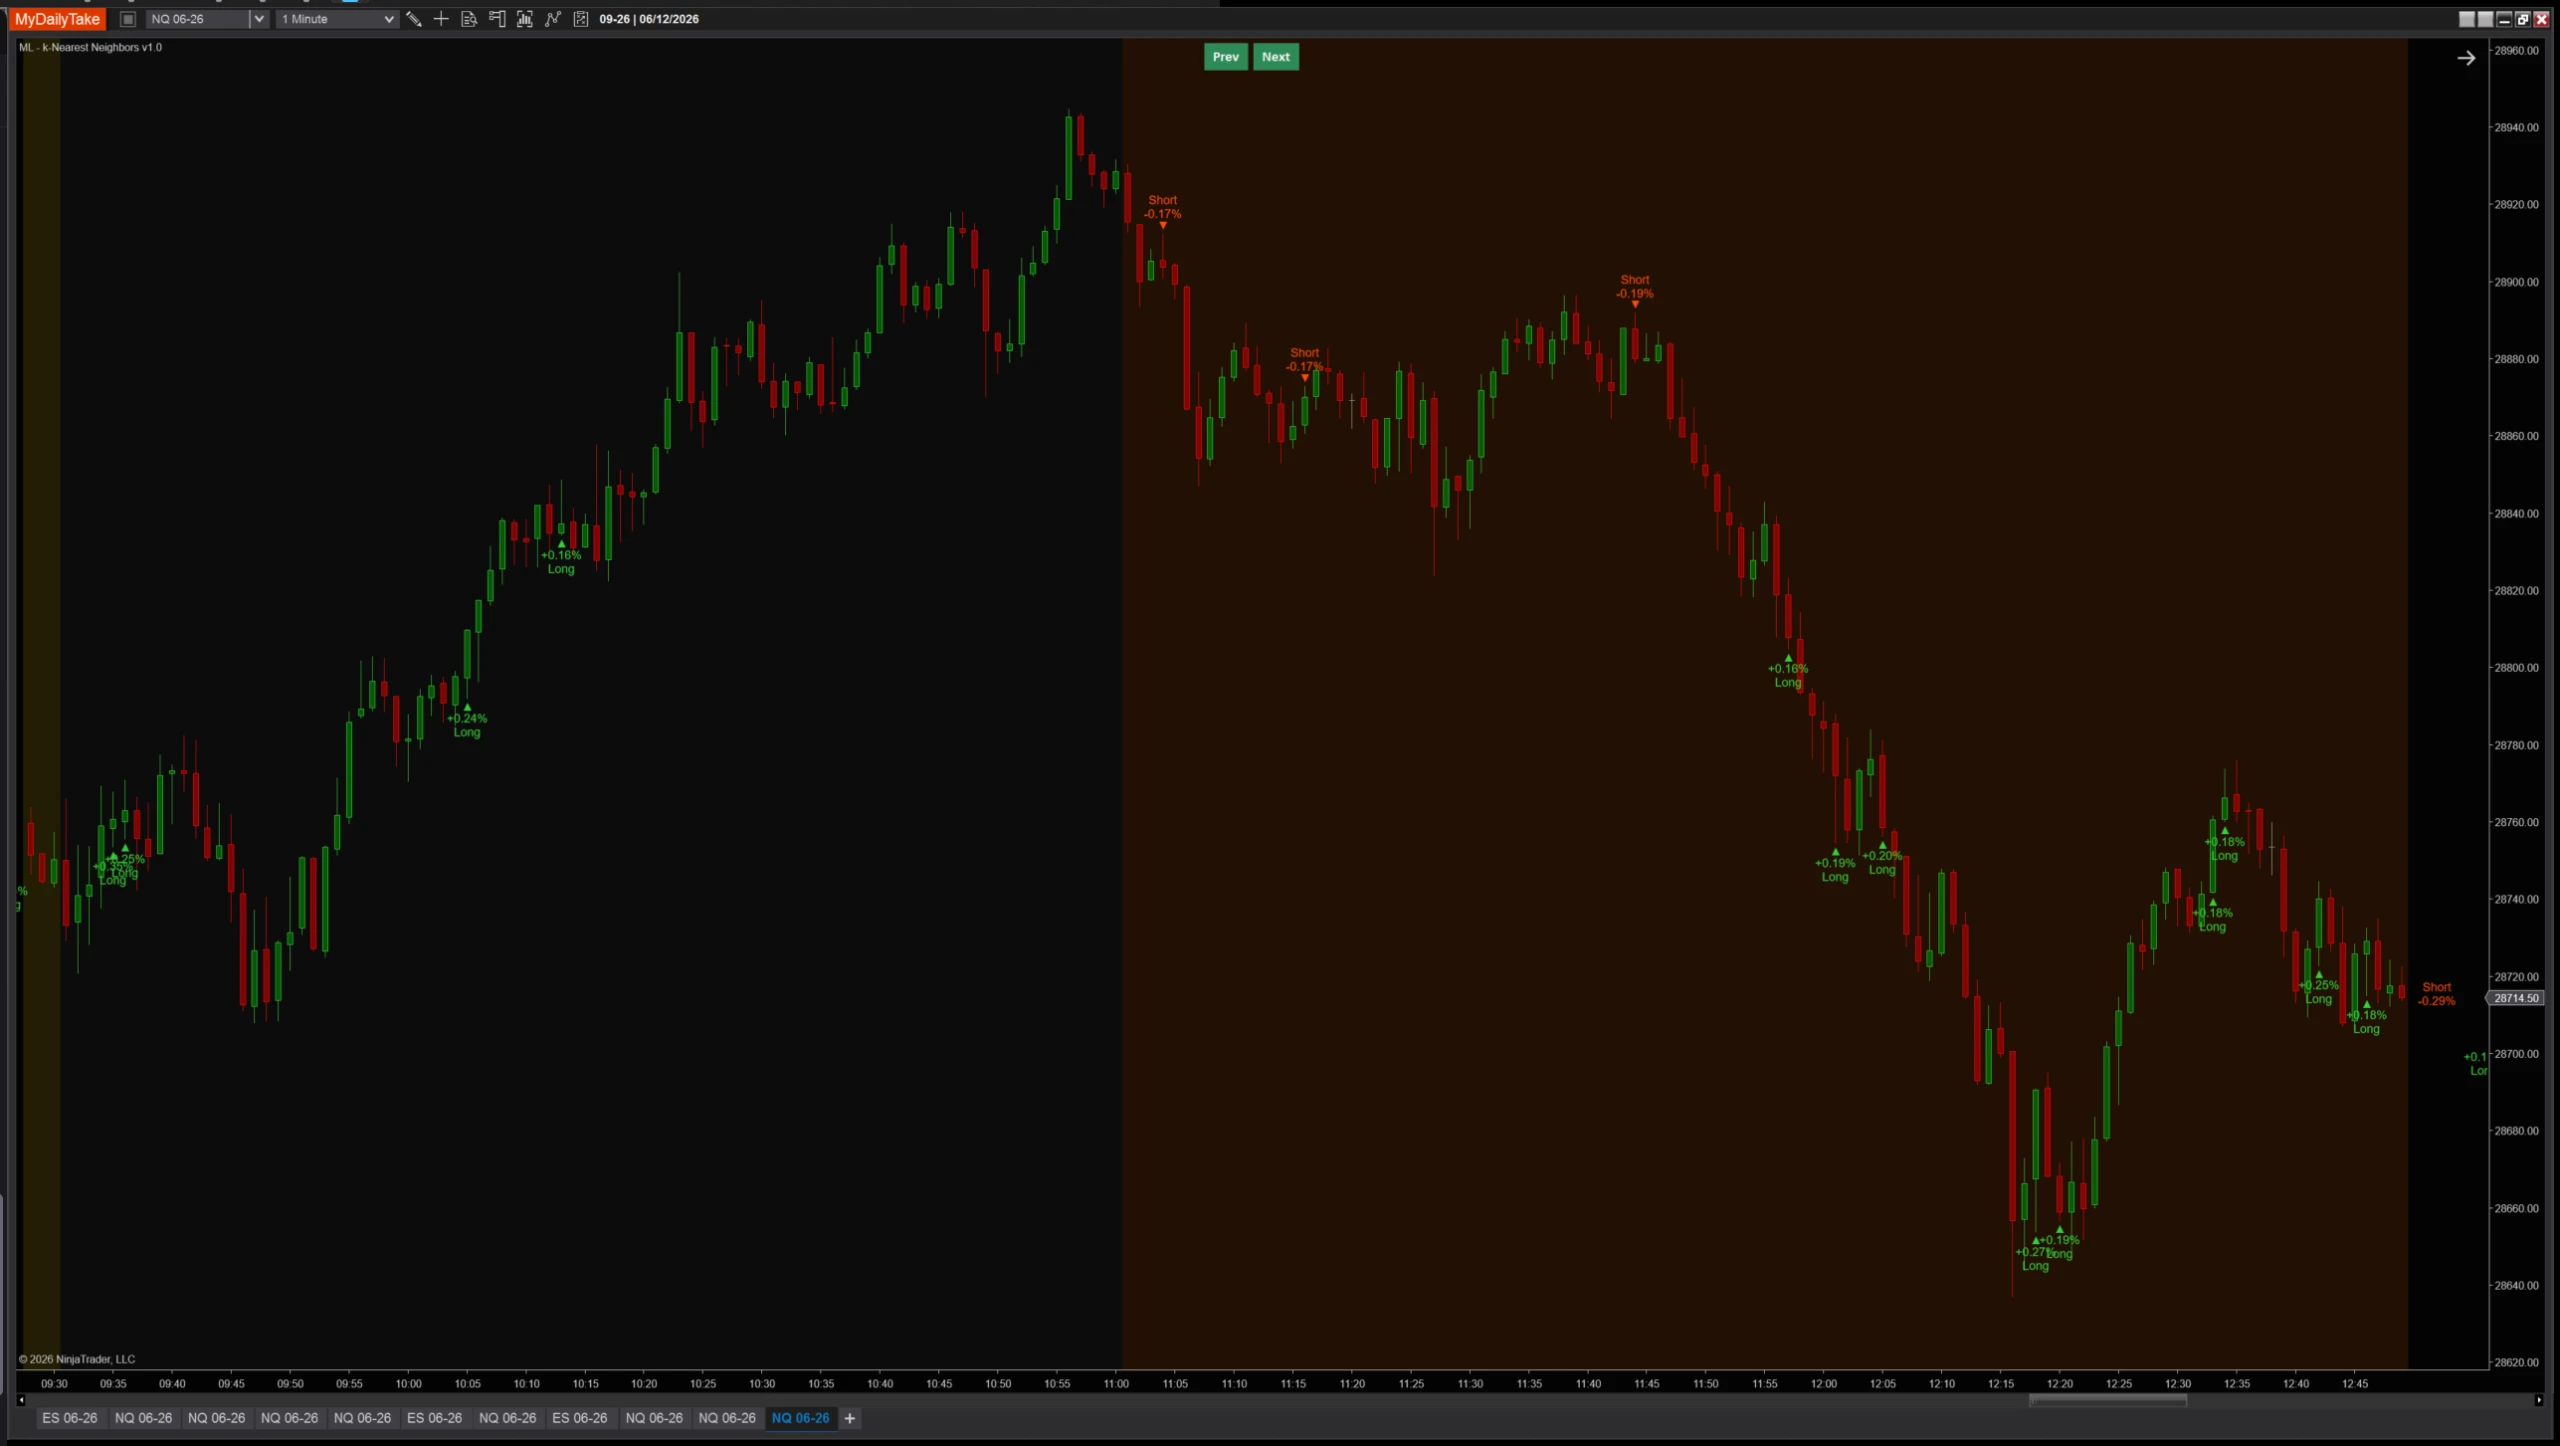
Task: Add a new chart tab with plus
Action: [850, 1418]
